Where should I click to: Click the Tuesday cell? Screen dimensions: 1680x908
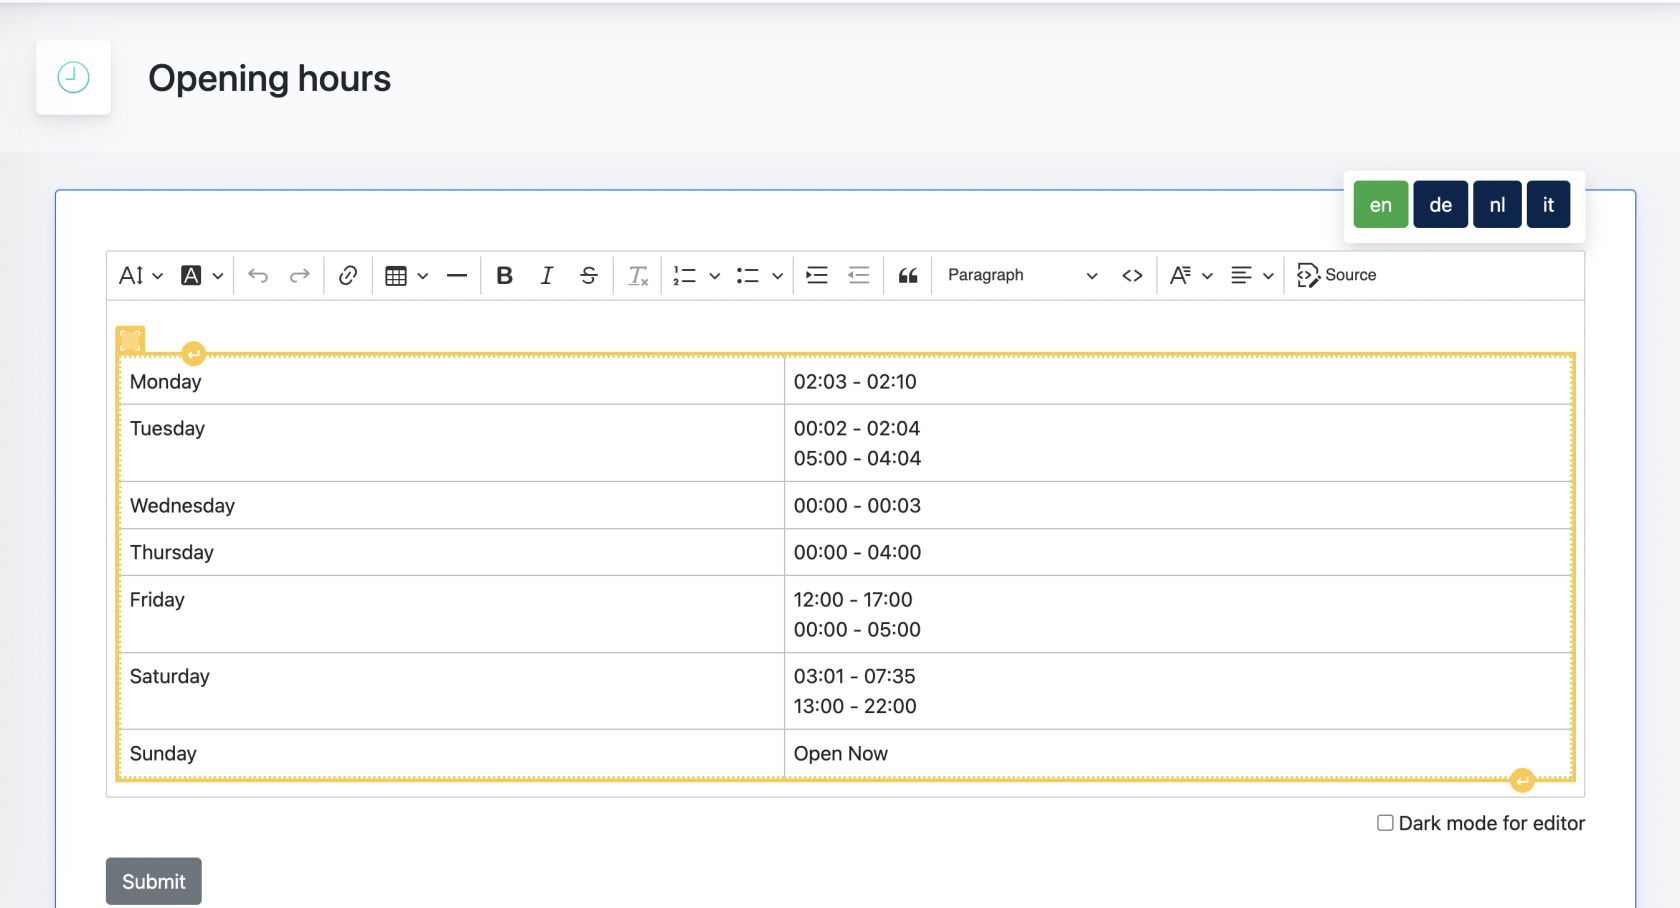[452, 443]
